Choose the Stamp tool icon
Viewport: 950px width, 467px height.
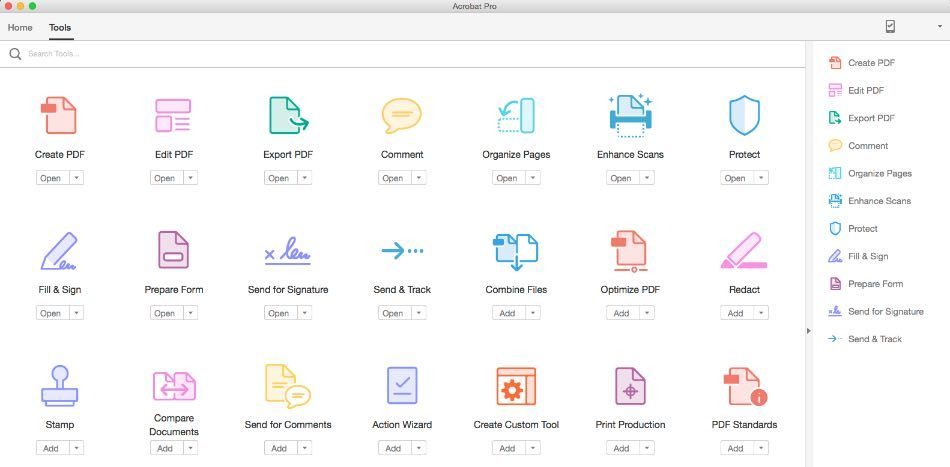pos(60,385)
